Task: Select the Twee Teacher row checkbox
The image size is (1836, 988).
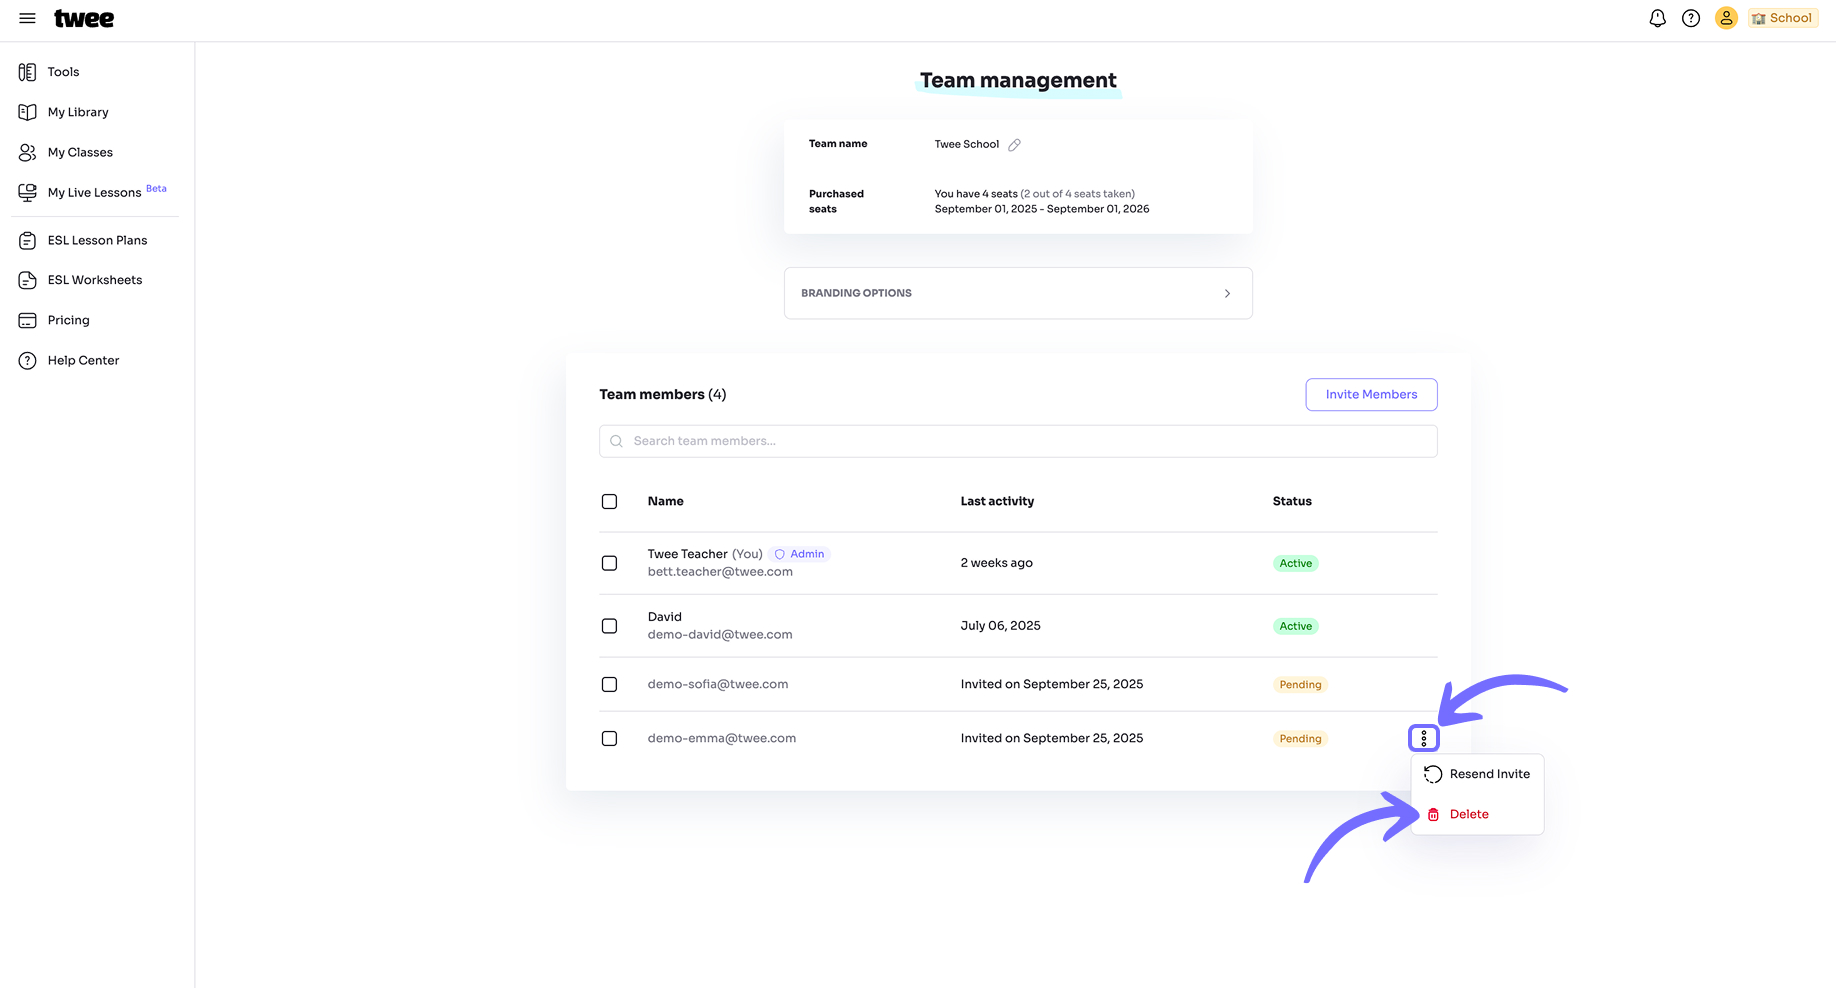Action: 609,563
